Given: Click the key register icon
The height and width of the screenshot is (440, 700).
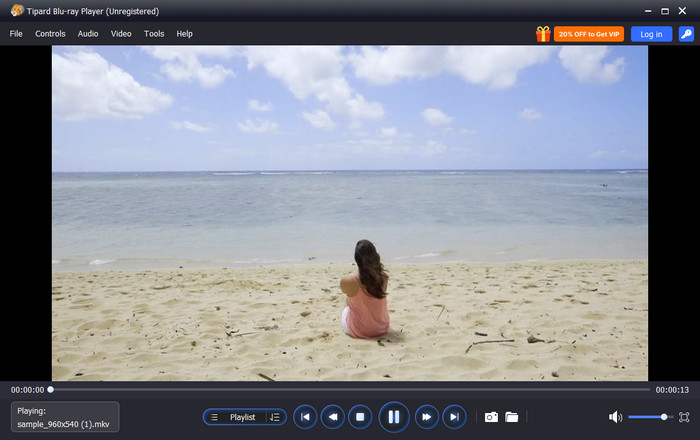Looking at the screenshot, I should click(686, 34).
